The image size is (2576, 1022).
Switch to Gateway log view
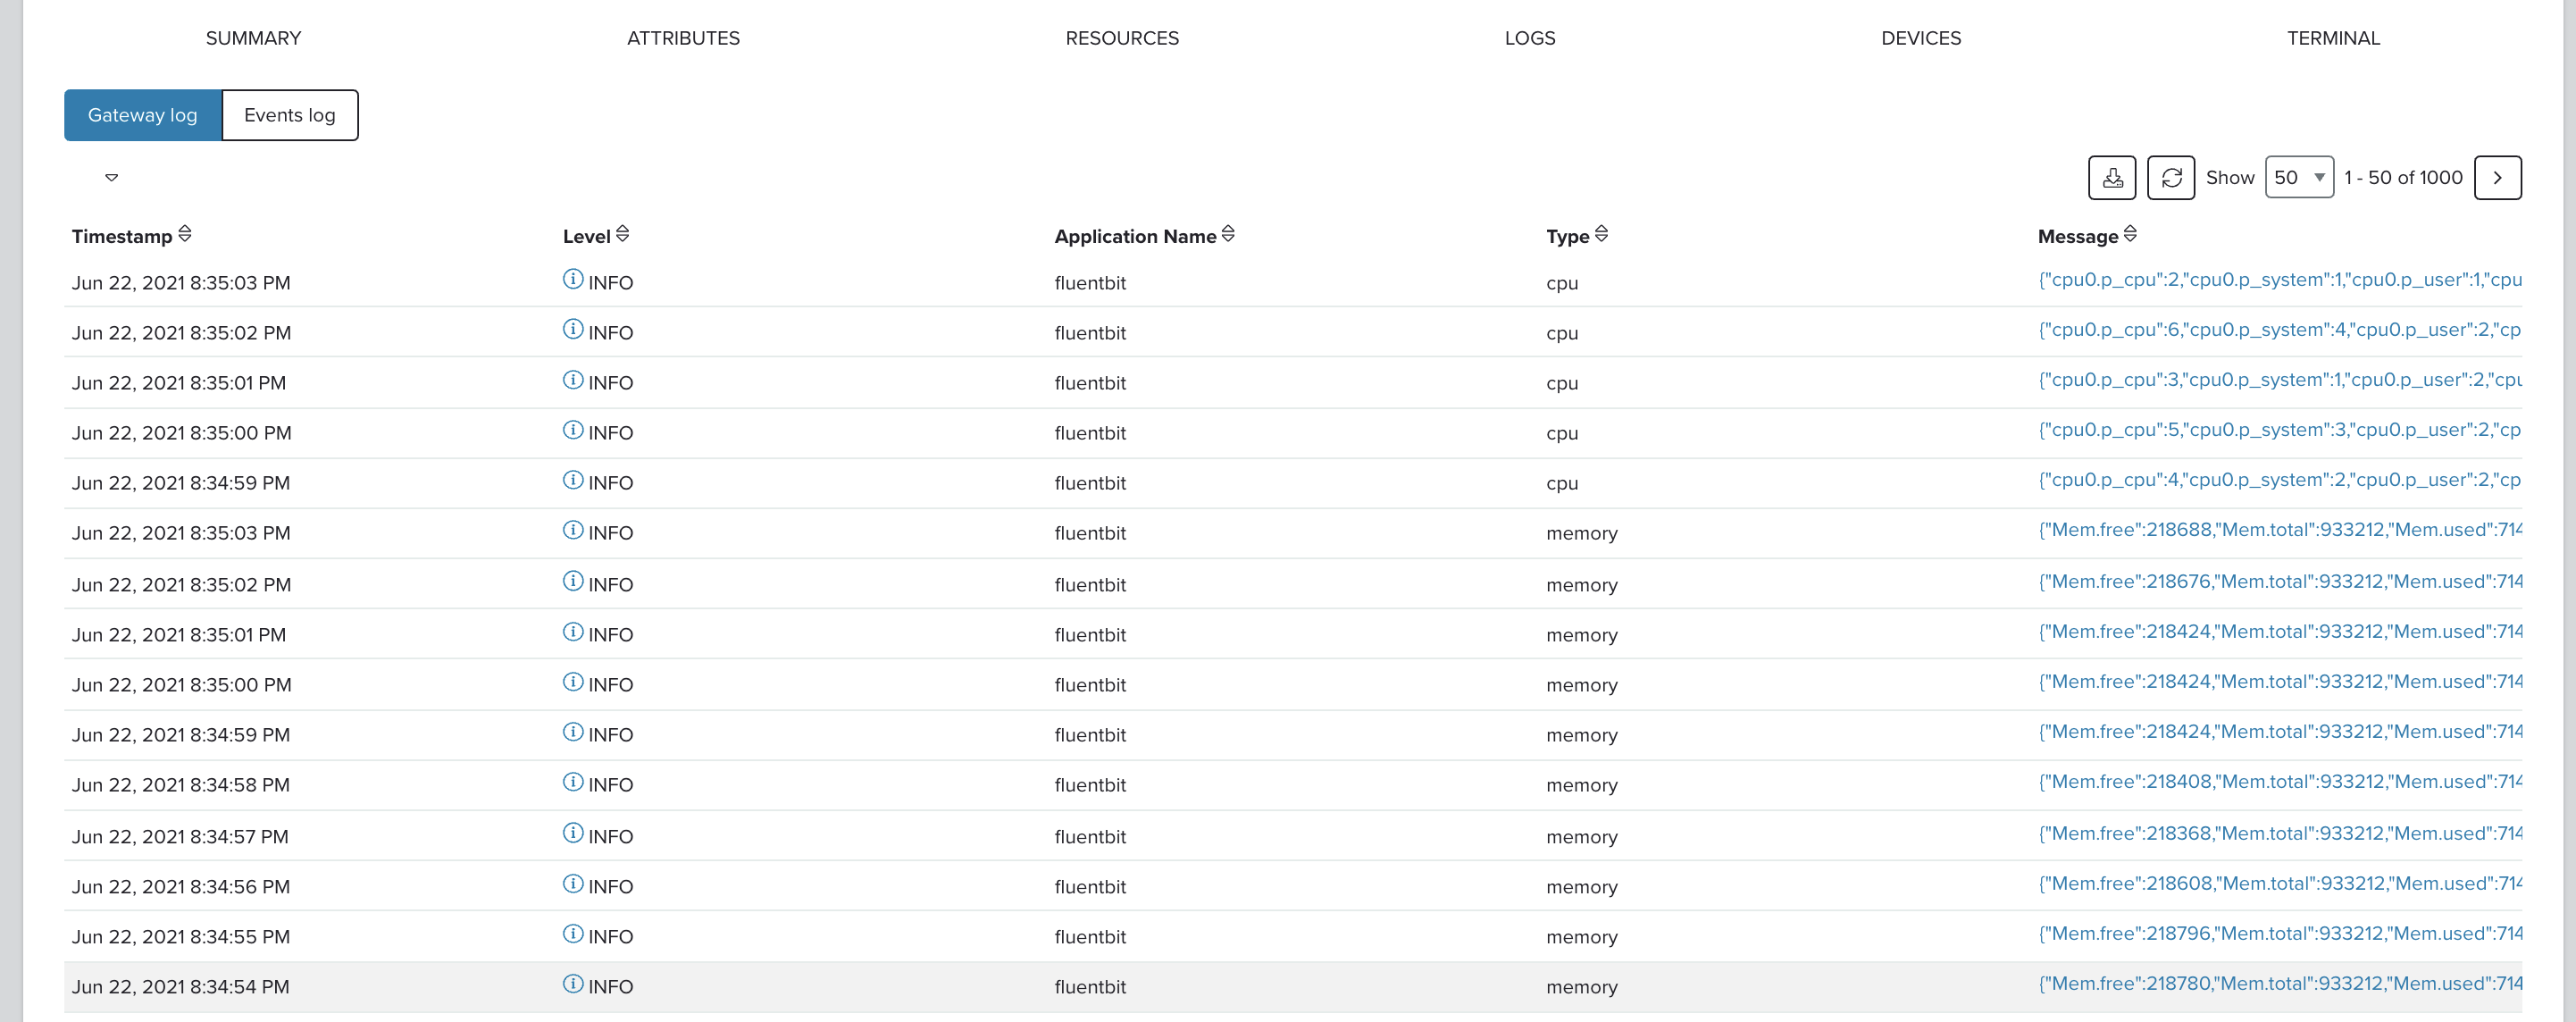click(x=143, y=115)
